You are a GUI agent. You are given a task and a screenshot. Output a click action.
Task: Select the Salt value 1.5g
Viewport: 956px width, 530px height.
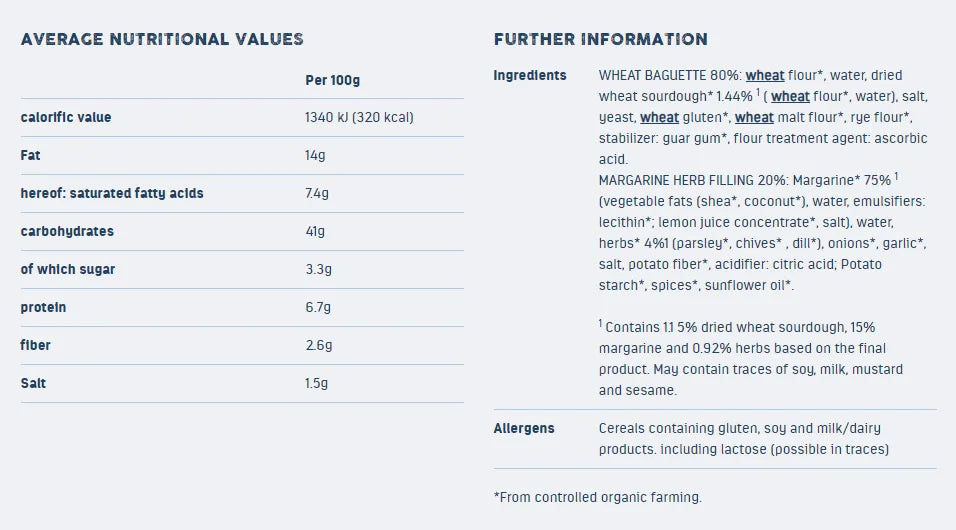pyautogui.click(x=316, y=383)
